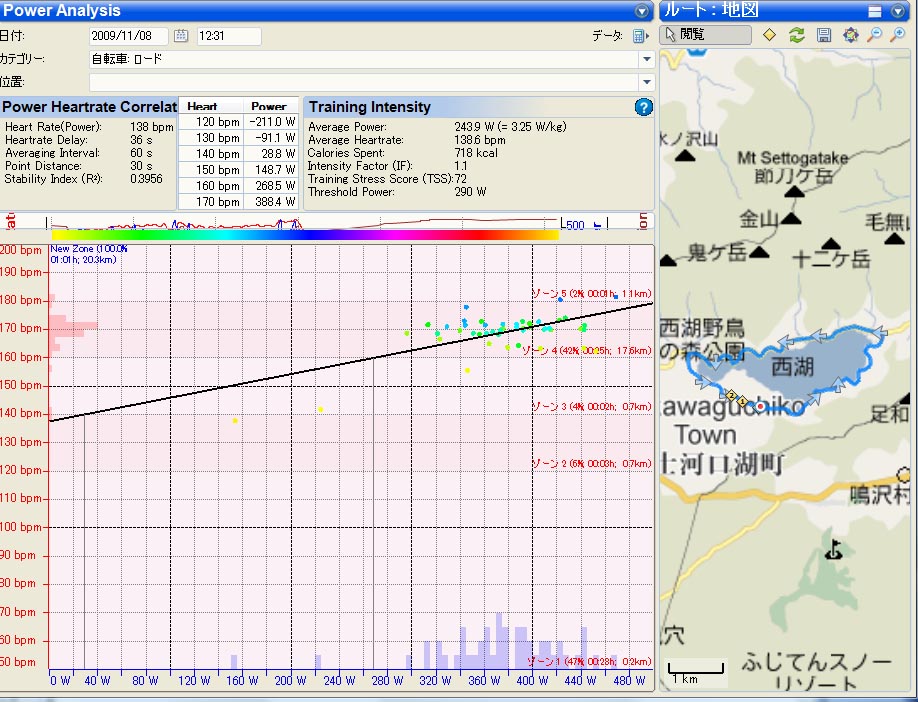Zoom in the map with plus magnifier
Screen dimensions: 918x702
[x=898, y=35]
